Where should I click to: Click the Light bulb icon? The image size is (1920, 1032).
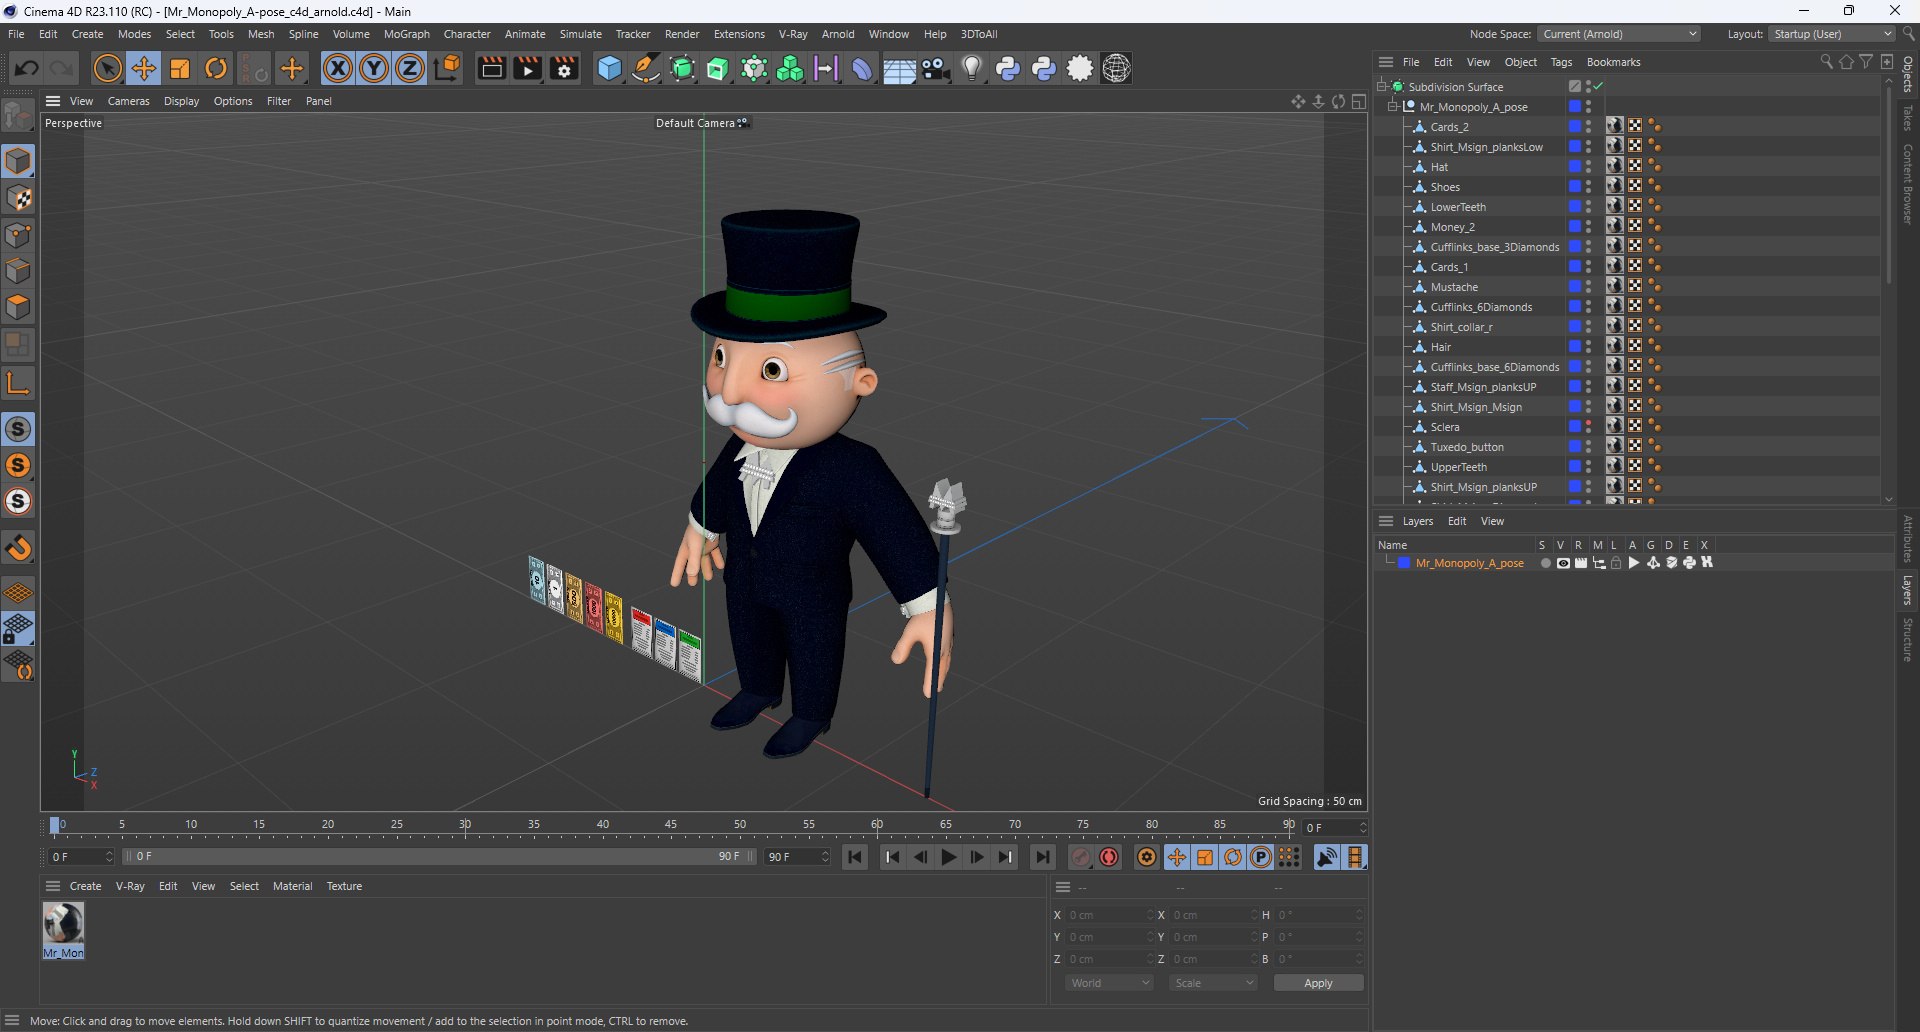pyautogui.click(x=972, y=68)
